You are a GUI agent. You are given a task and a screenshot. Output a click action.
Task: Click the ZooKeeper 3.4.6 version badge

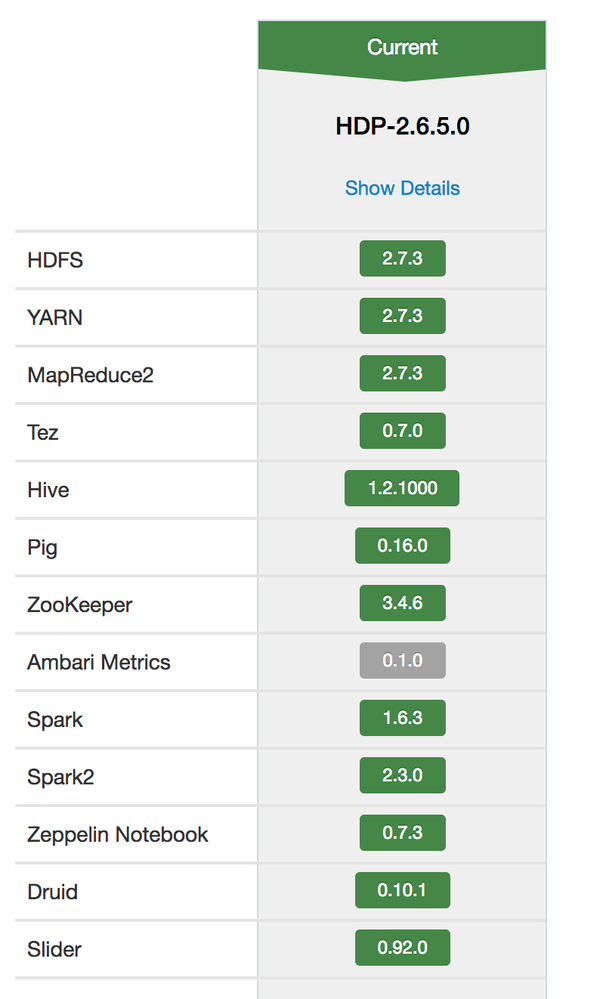[x=402, y=604]
